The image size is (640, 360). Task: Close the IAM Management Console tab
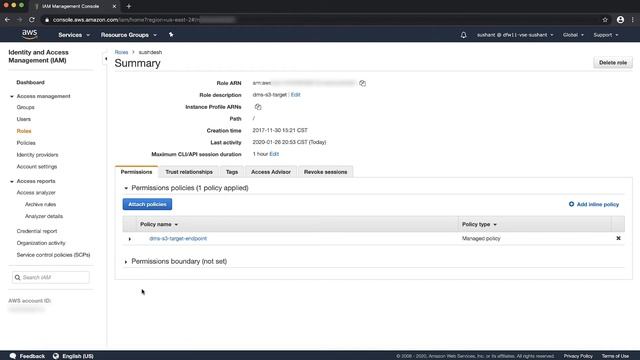(x=114, y=6)
